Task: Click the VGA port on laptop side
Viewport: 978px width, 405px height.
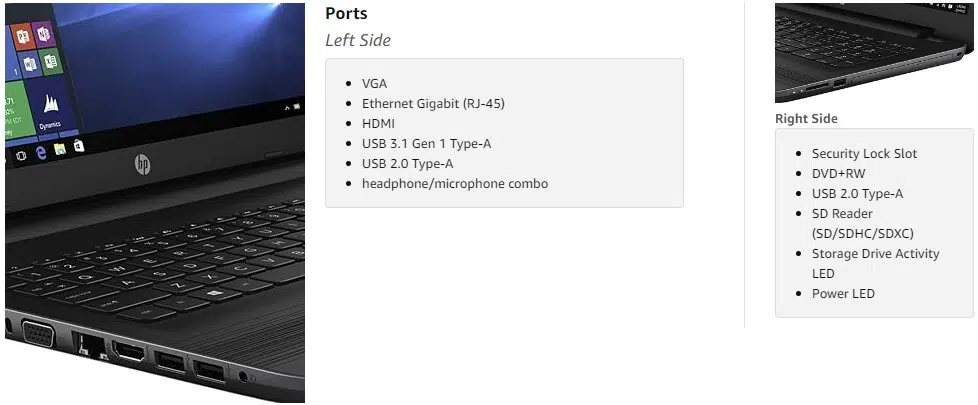Action: pyautogui.click(x=38, y=336)
